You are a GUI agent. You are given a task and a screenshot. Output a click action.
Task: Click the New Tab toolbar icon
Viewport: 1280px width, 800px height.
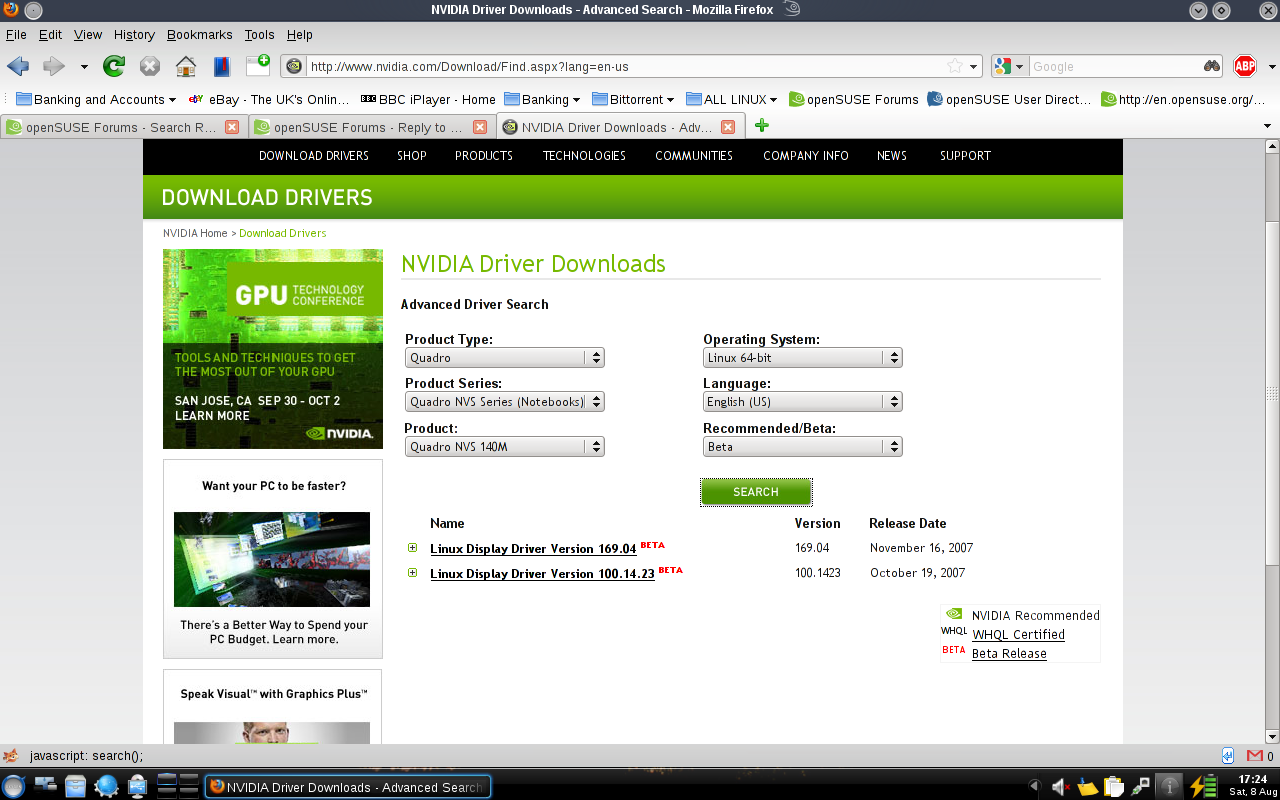258,65
